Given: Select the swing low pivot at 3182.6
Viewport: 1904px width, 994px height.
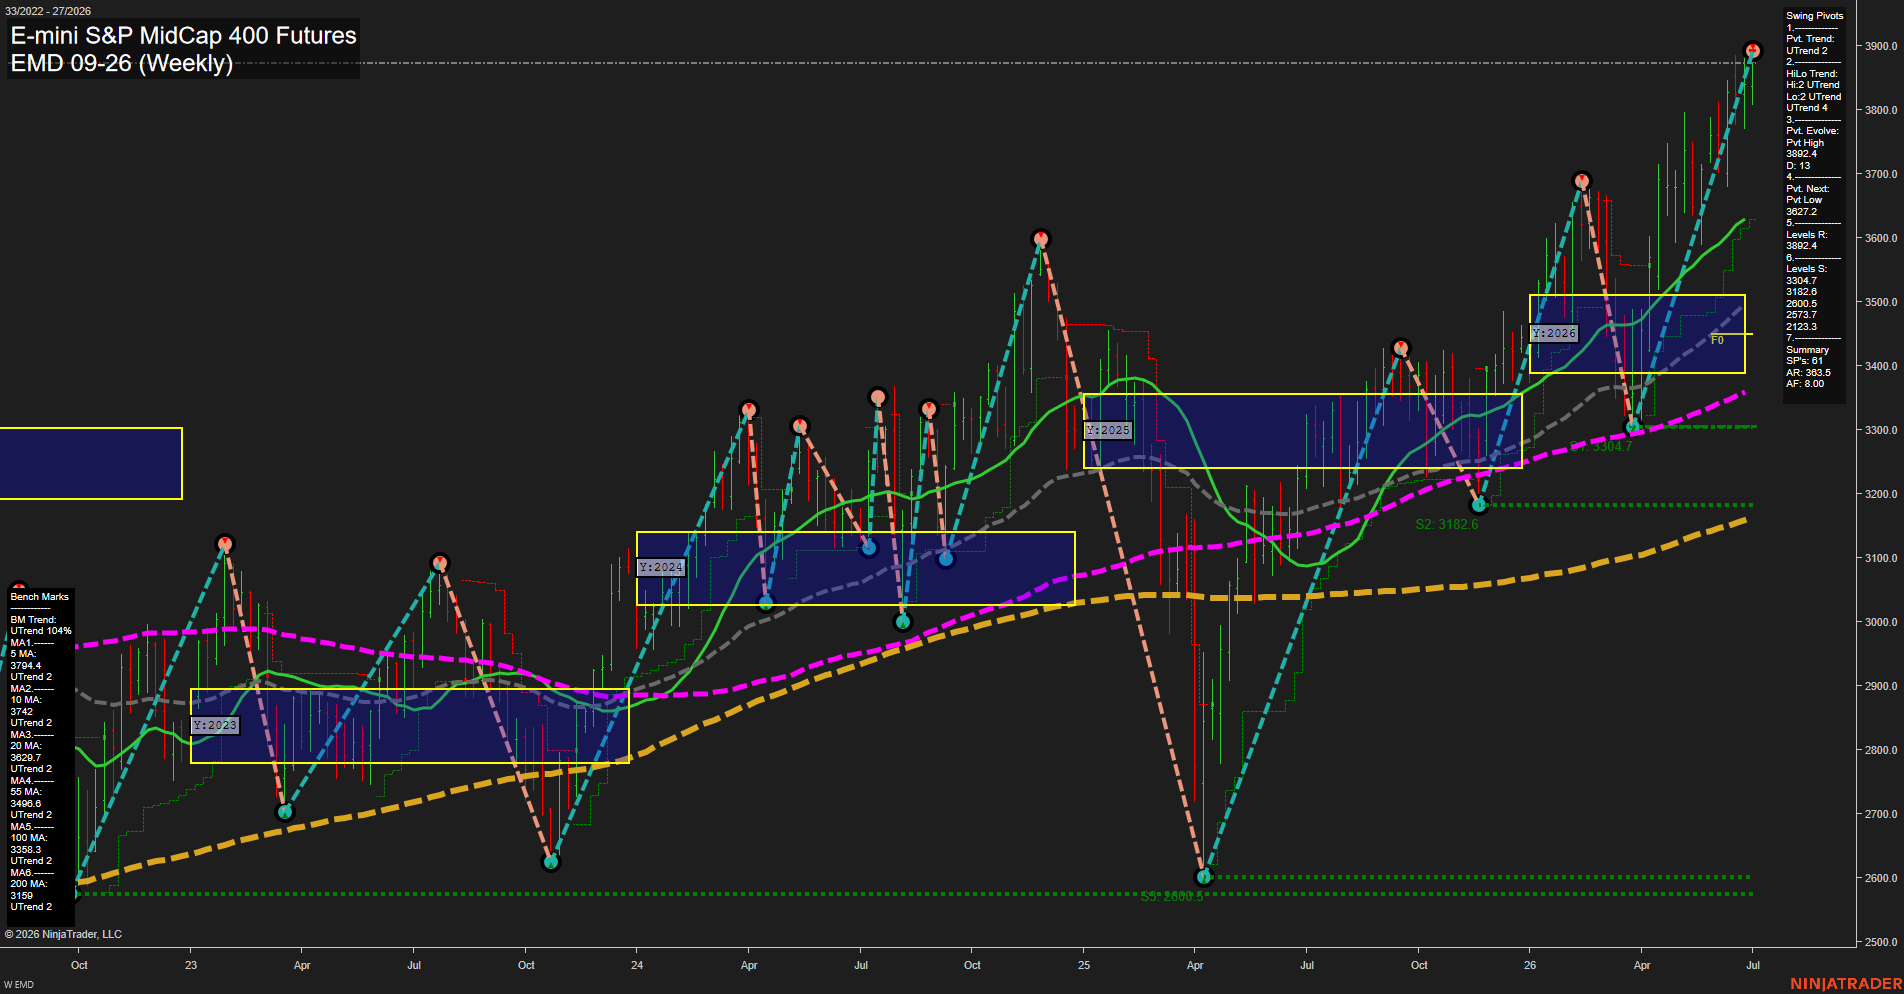Looking at the screenshot, I should [x=1480, y=505].
